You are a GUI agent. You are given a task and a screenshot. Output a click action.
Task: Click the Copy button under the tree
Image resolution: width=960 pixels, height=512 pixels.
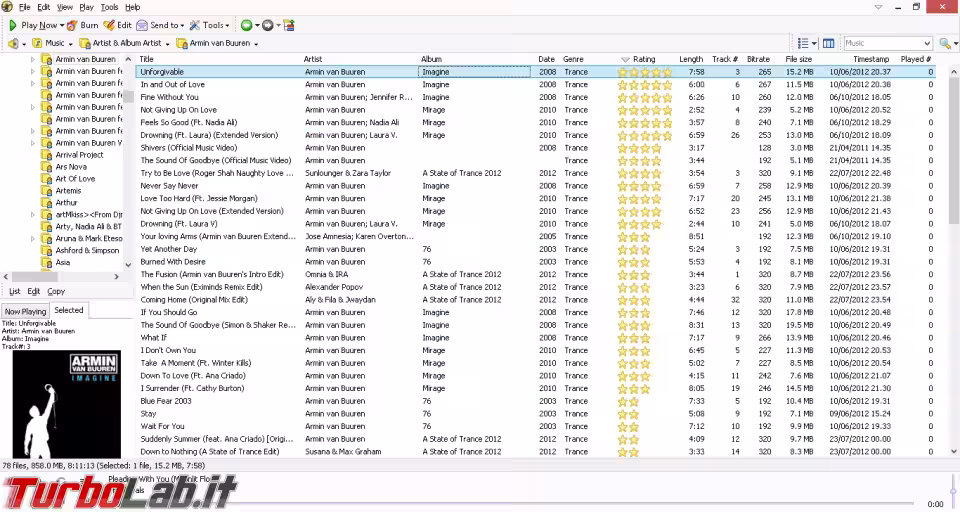pos(56,291)
